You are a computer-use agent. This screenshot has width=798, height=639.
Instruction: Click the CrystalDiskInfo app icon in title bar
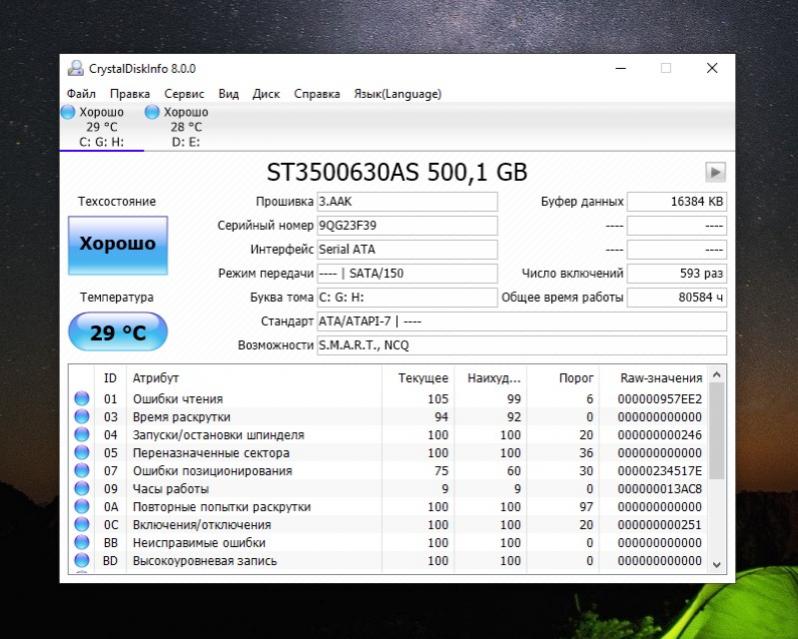coord(76,68)
